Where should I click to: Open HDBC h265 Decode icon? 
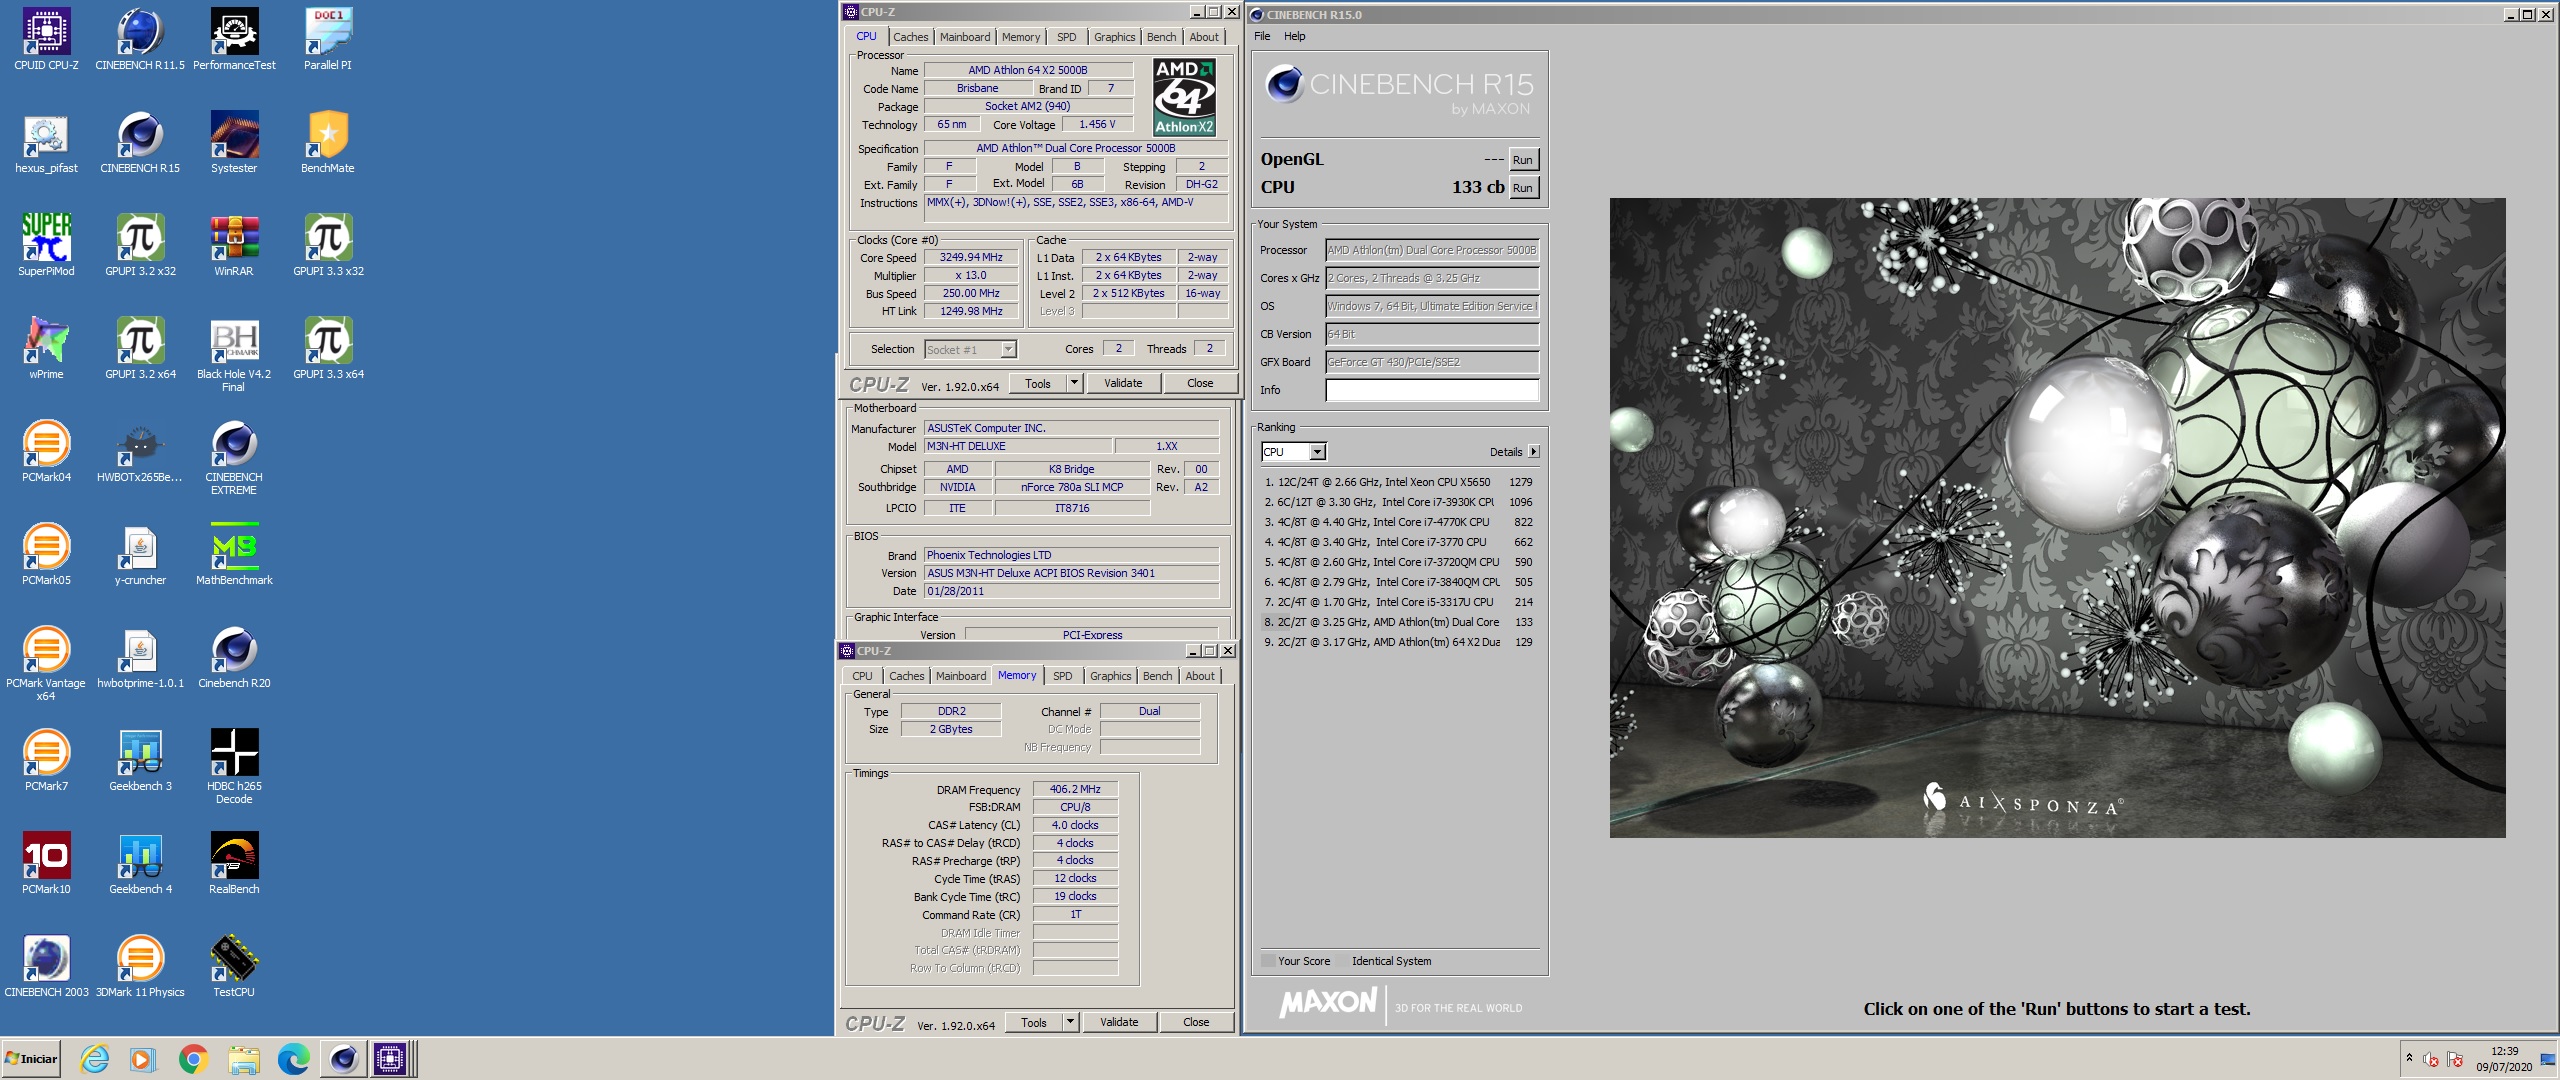point(234,766)
